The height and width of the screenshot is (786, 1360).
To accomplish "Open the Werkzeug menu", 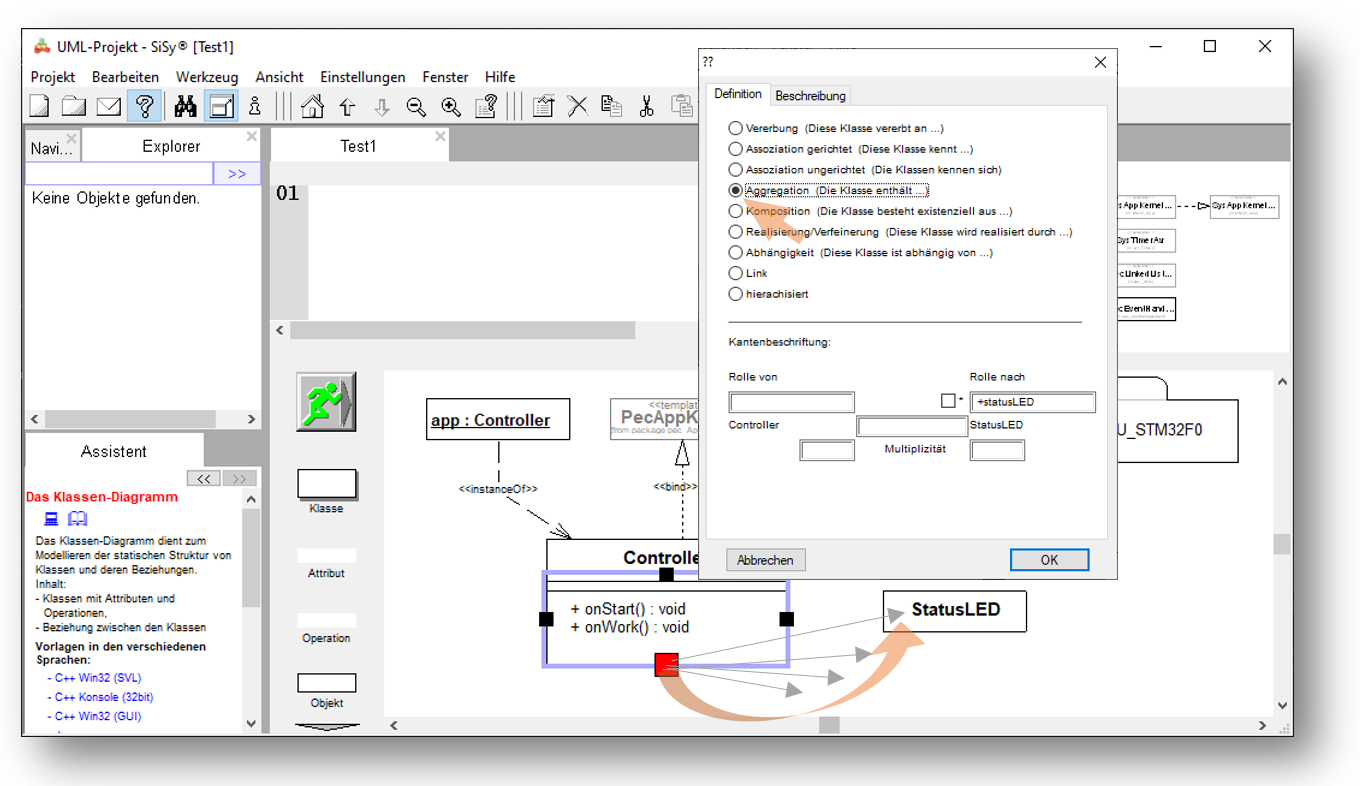I will point(207,77).
